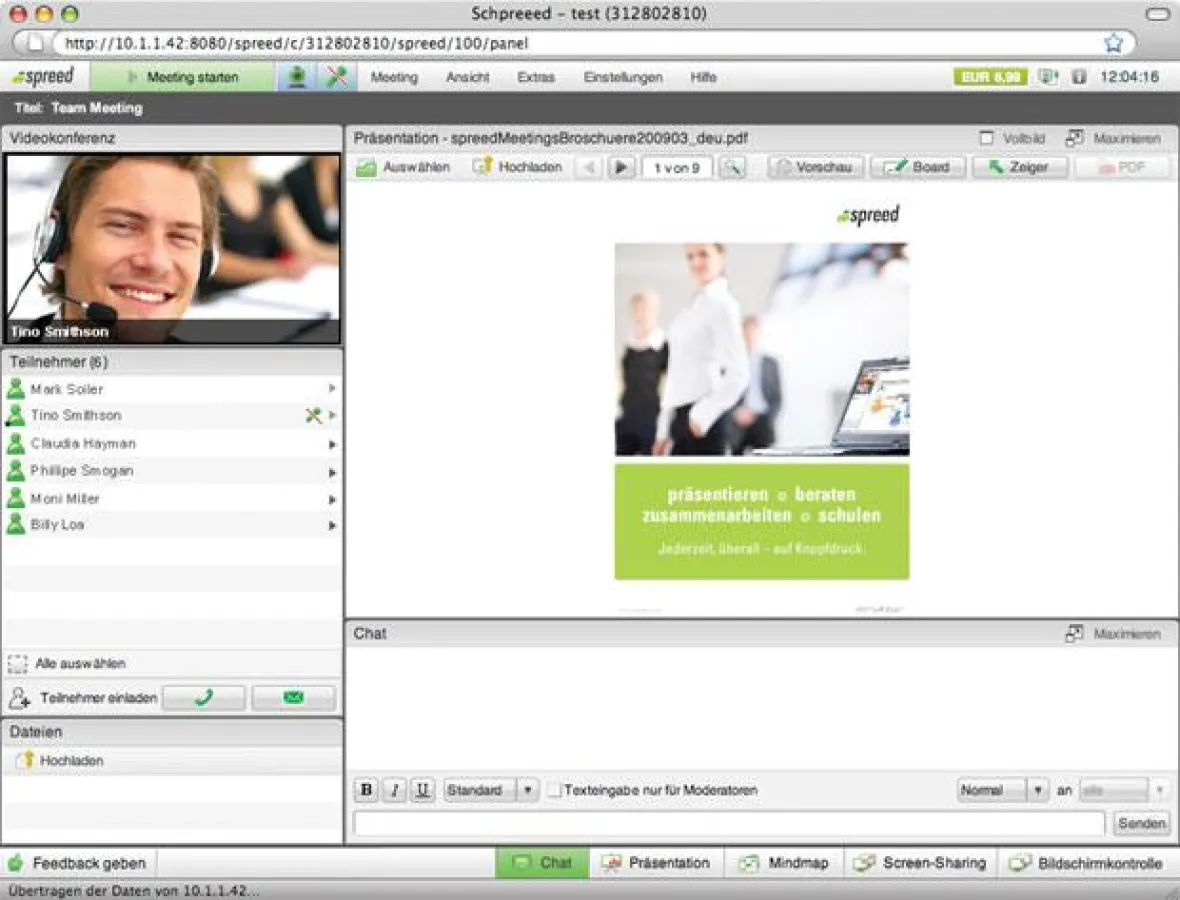The image size is (1180, 900).
Task: Click the Feedback geben button
Action: pos(79,863)
